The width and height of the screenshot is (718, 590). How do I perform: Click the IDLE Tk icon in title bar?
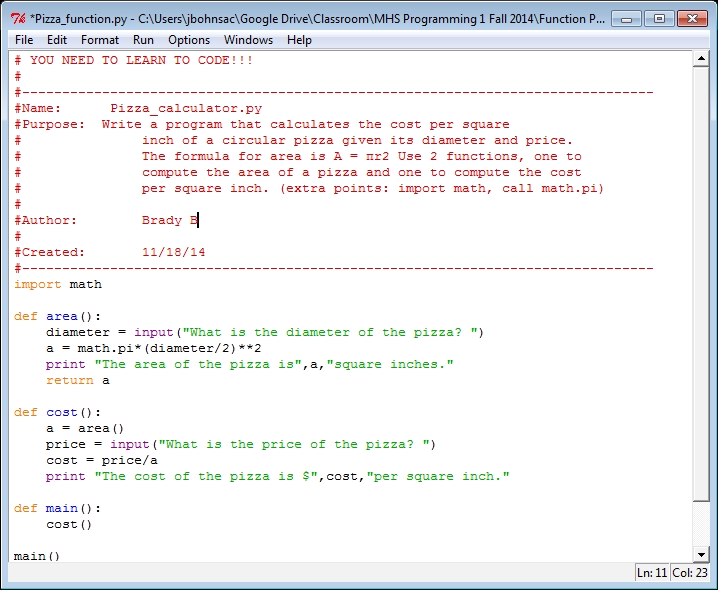(18, 19)
